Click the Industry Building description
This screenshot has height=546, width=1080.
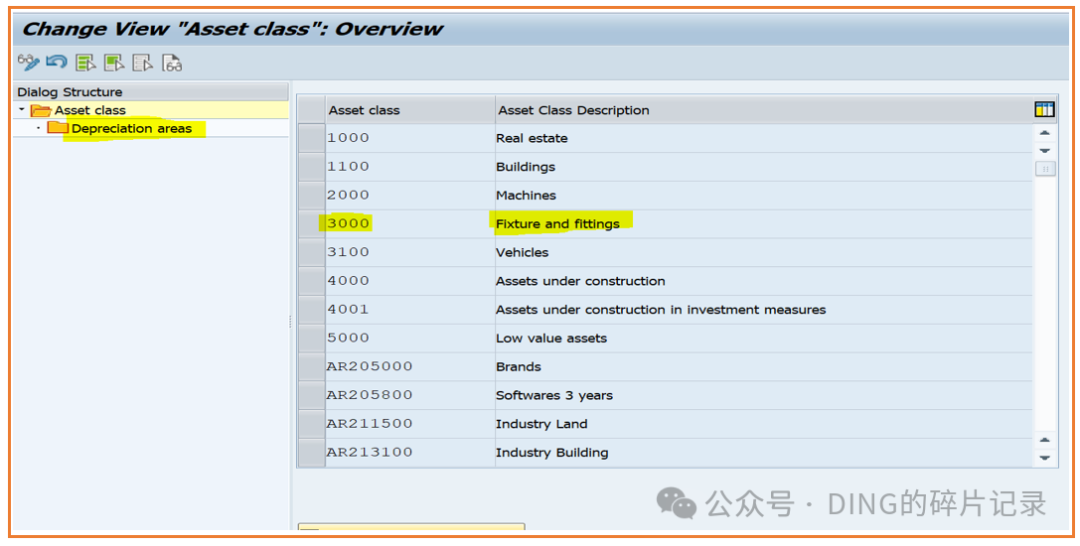point(552,453)
